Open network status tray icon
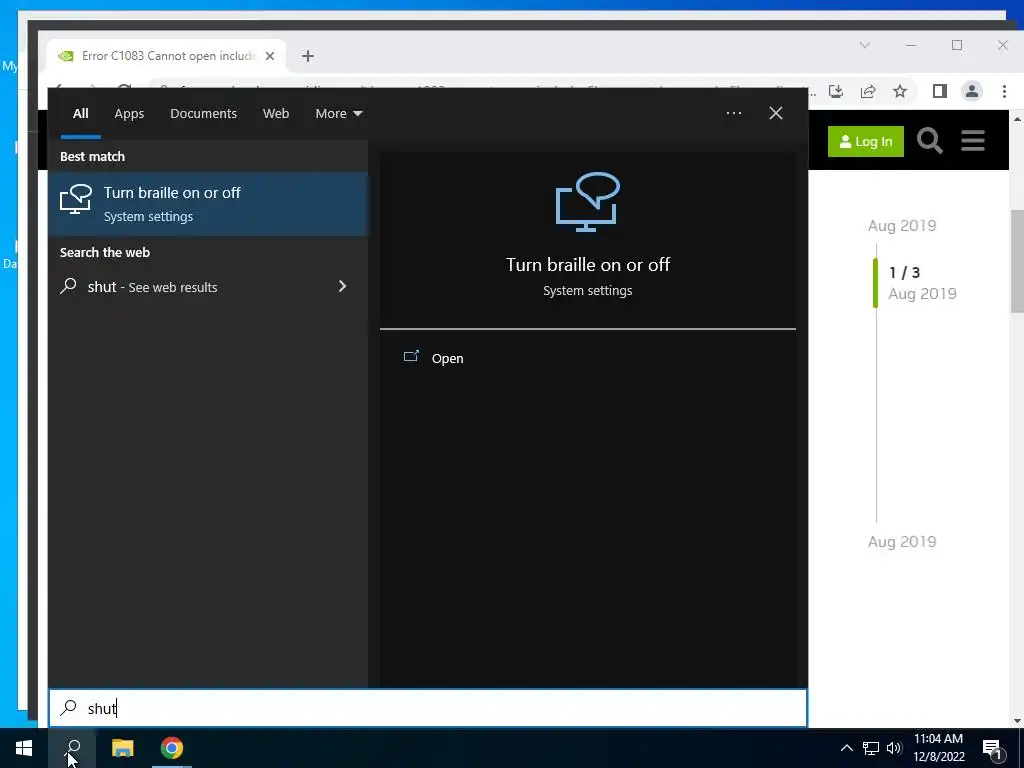Screen dimensions: 1024x768 (x=871, y=748)
